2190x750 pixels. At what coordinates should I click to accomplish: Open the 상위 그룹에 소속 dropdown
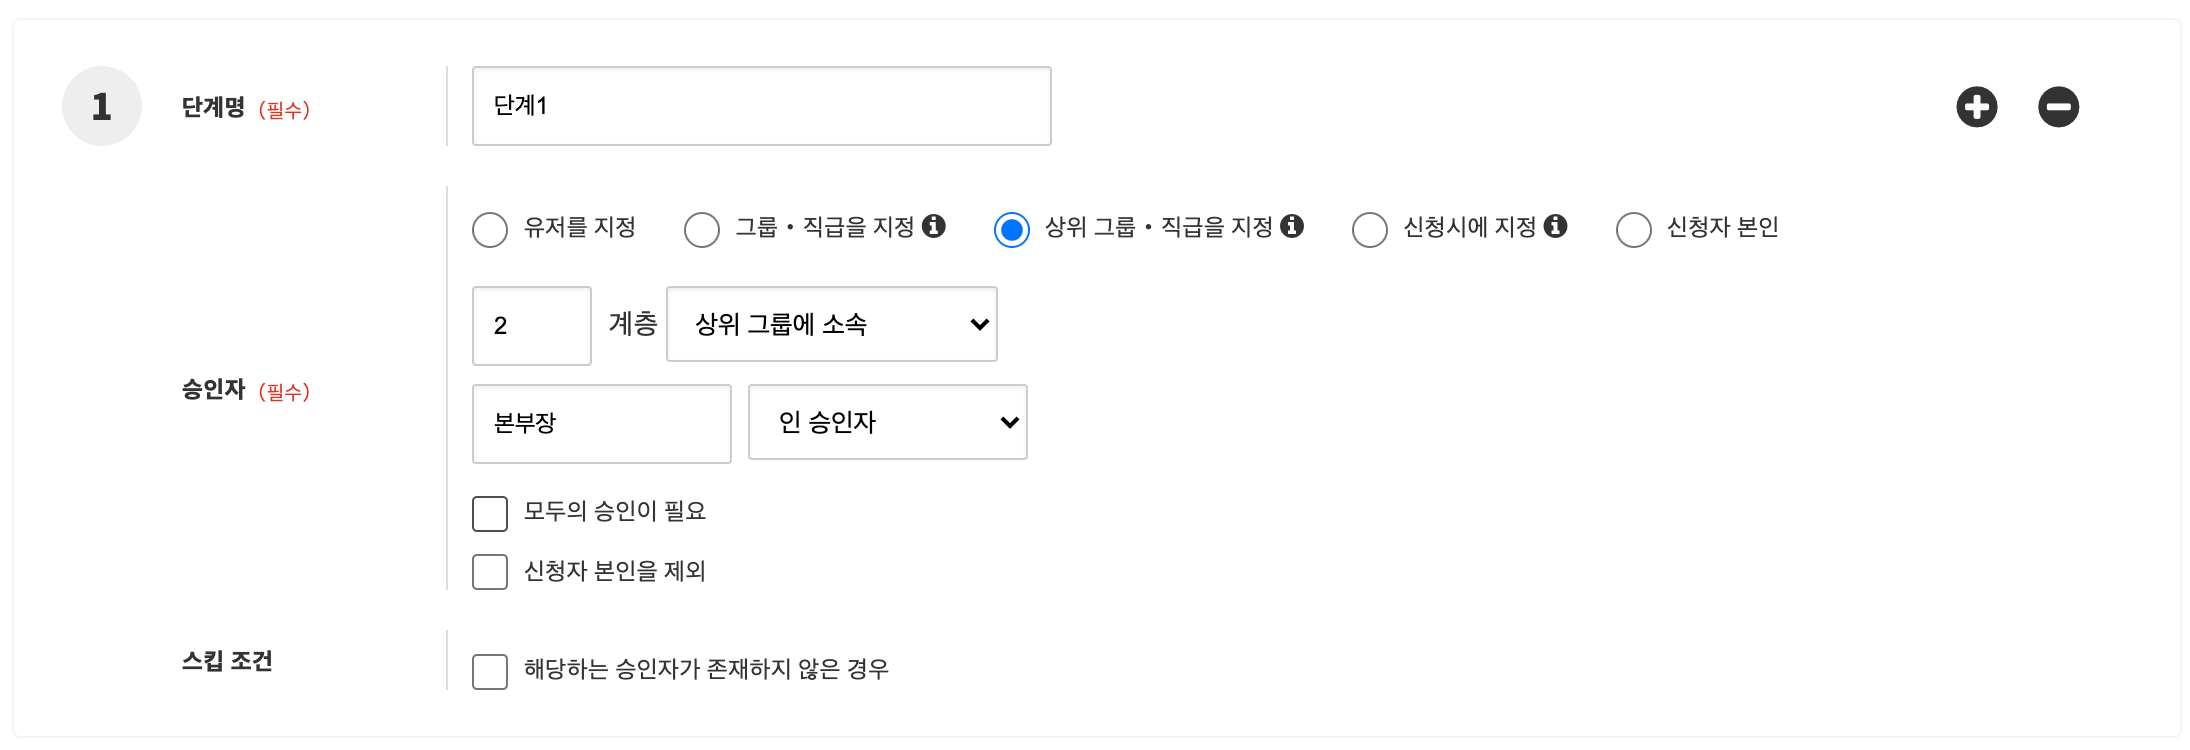[x=831, y=324]
